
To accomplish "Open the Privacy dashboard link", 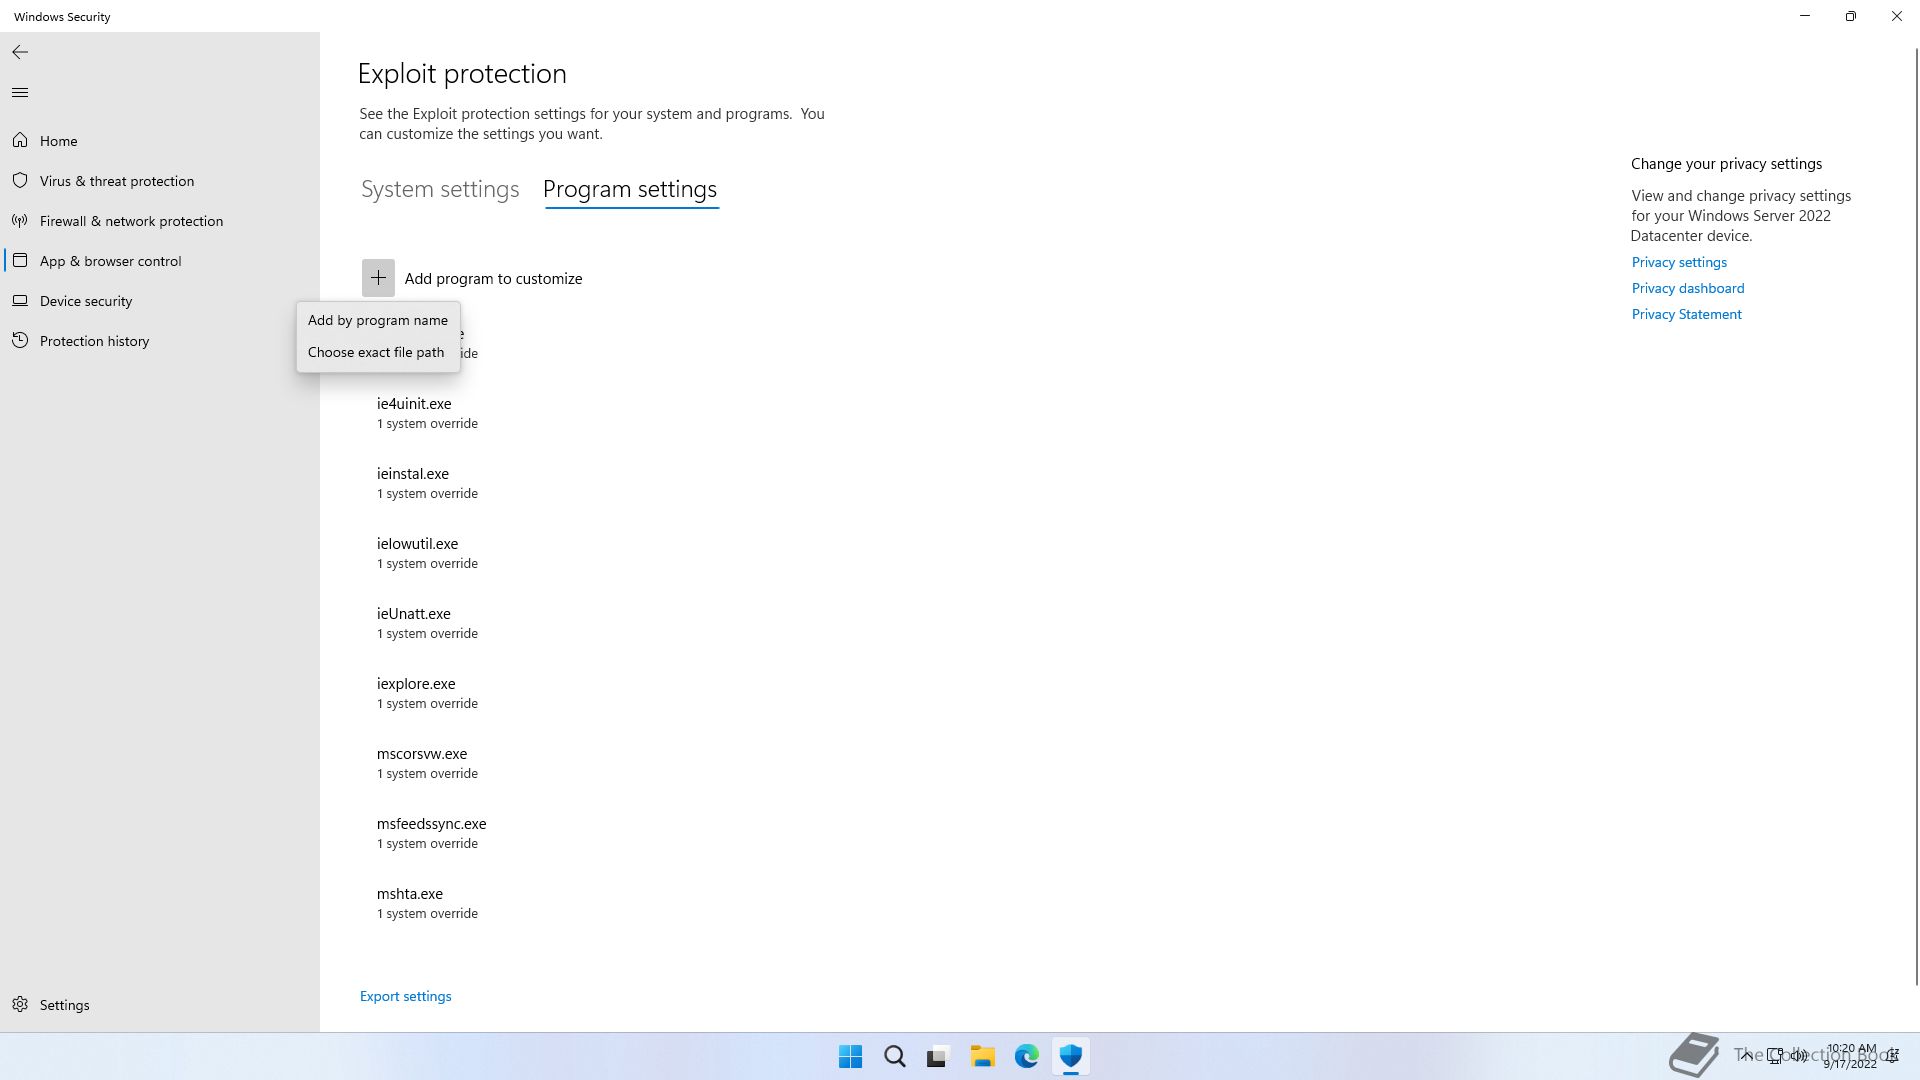I will click(1687, 288).
